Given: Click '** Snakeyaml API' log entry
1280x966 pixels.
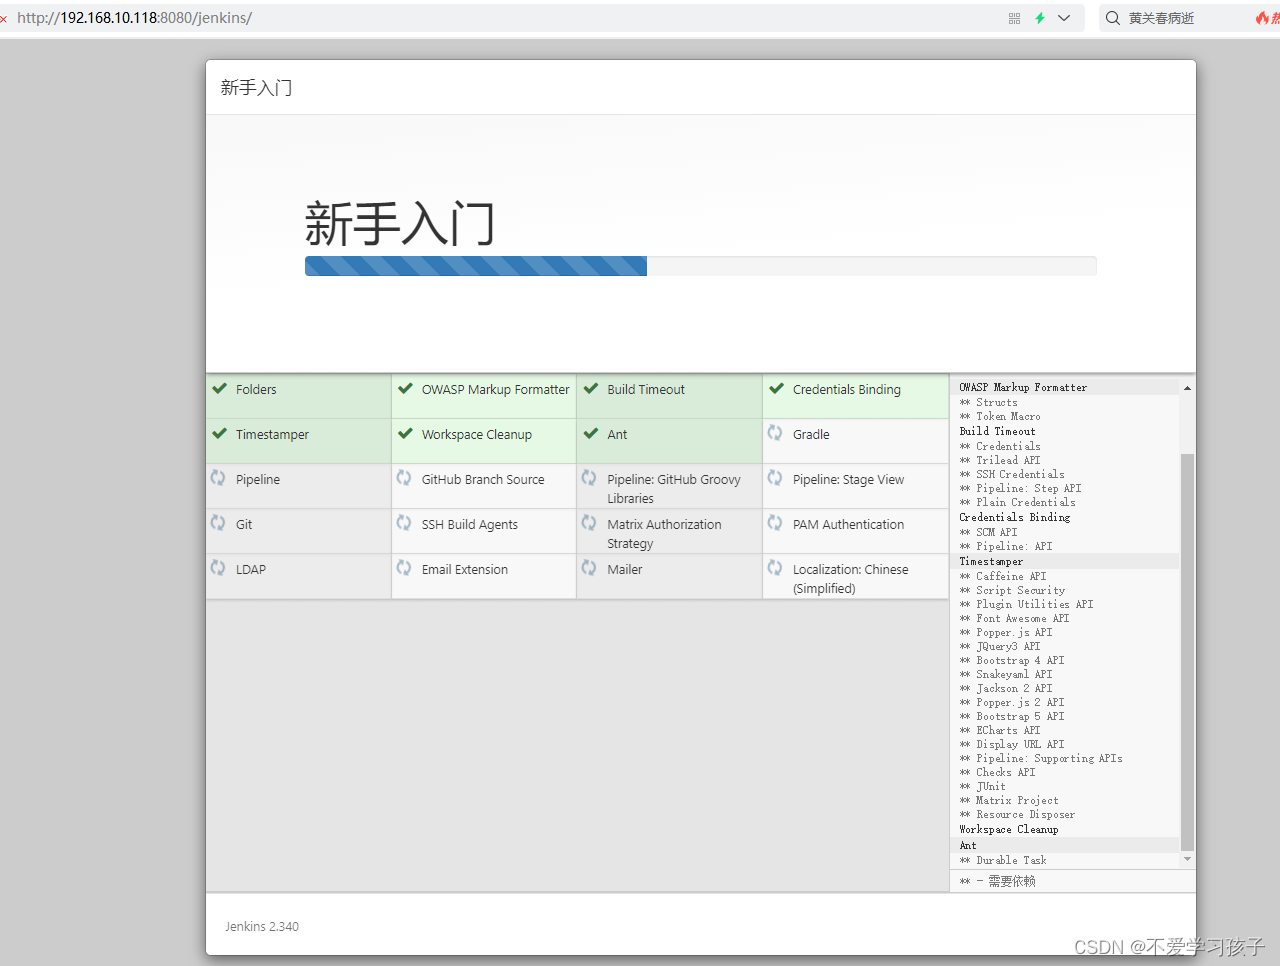Looking at the screenshot, I should pyautogui.click(x=1006, y=674).
